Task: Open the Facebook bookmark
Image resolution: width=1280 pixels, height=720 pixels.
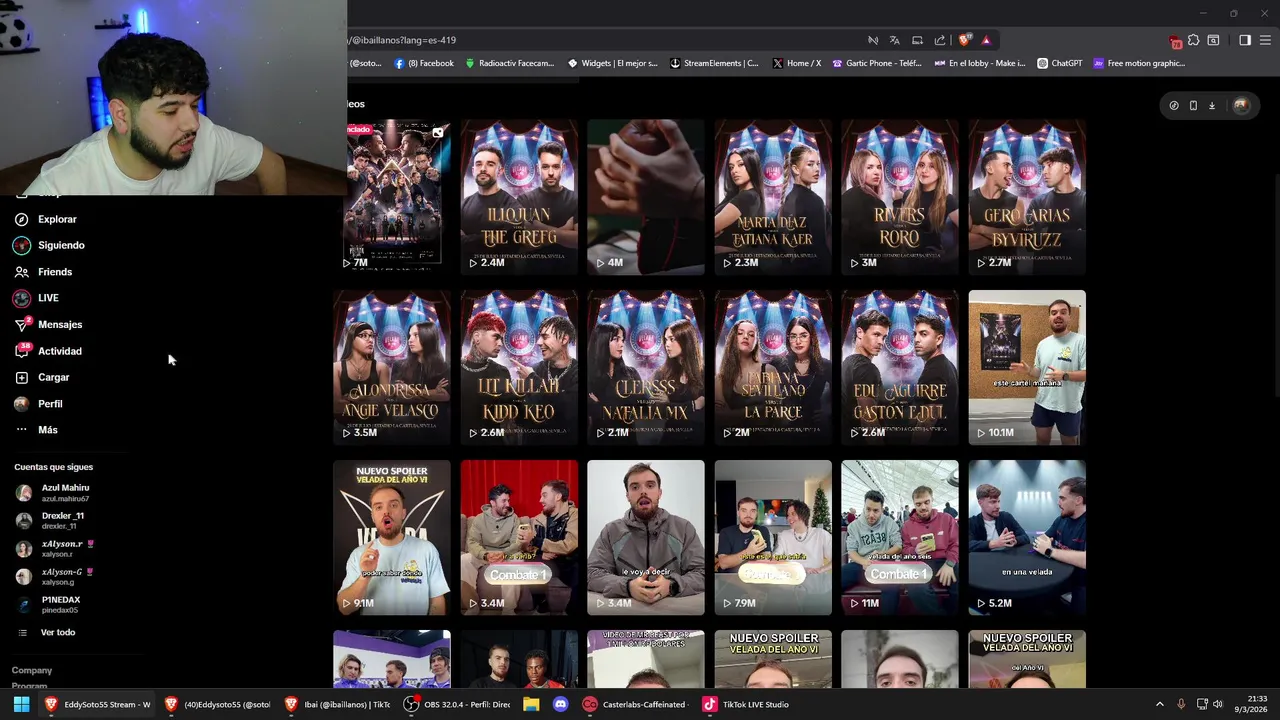Action: click(424, 63)
